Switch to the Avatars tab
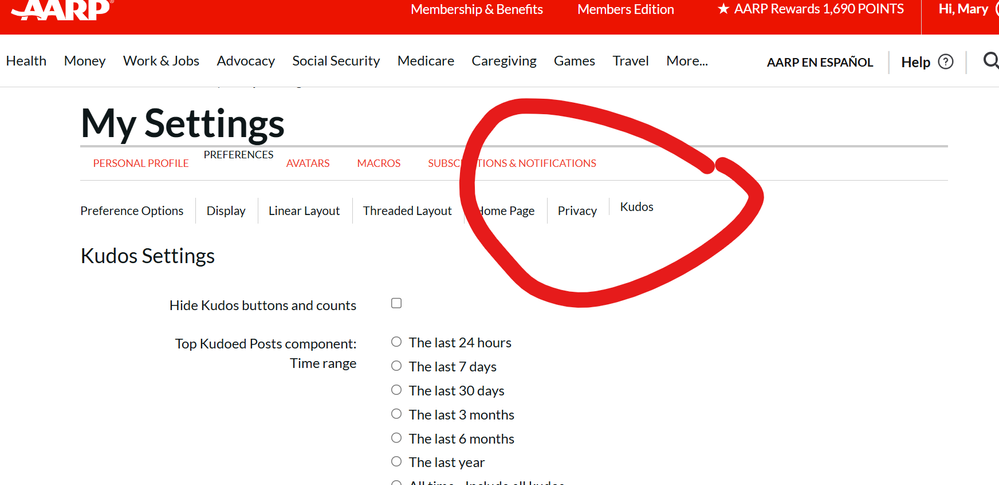 pyautogui.click(x=307, y=163)
